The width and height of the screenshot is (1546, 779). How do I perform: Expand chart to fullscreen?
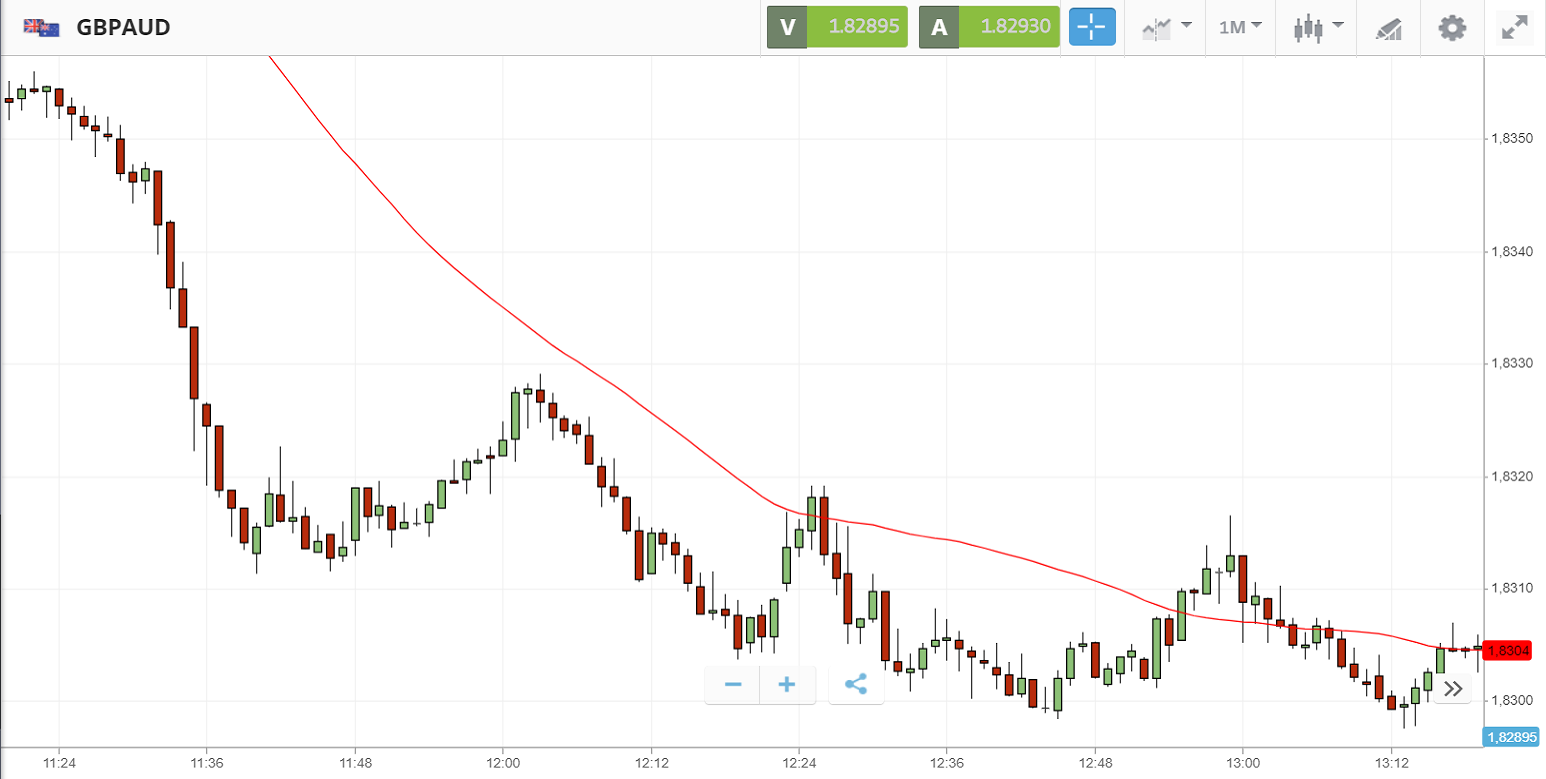[x=1515, y=27]
